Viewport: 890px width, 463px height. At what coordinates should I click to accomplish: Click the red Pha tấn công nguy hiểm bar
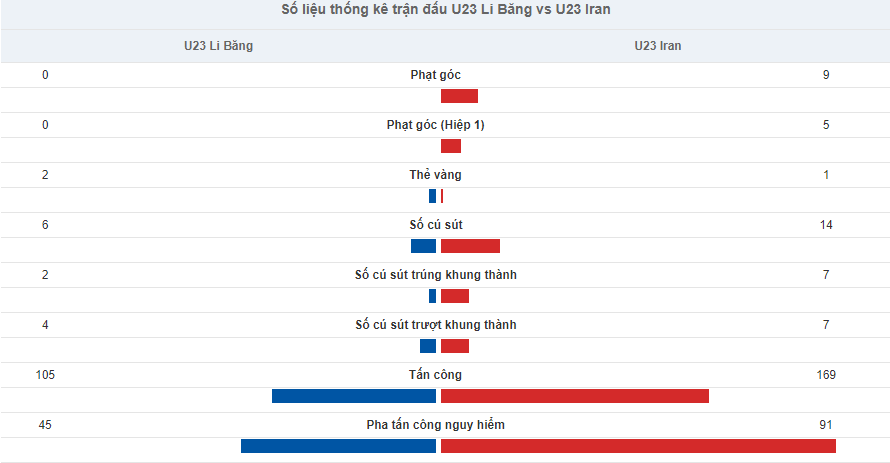click(x=639, y=445)
